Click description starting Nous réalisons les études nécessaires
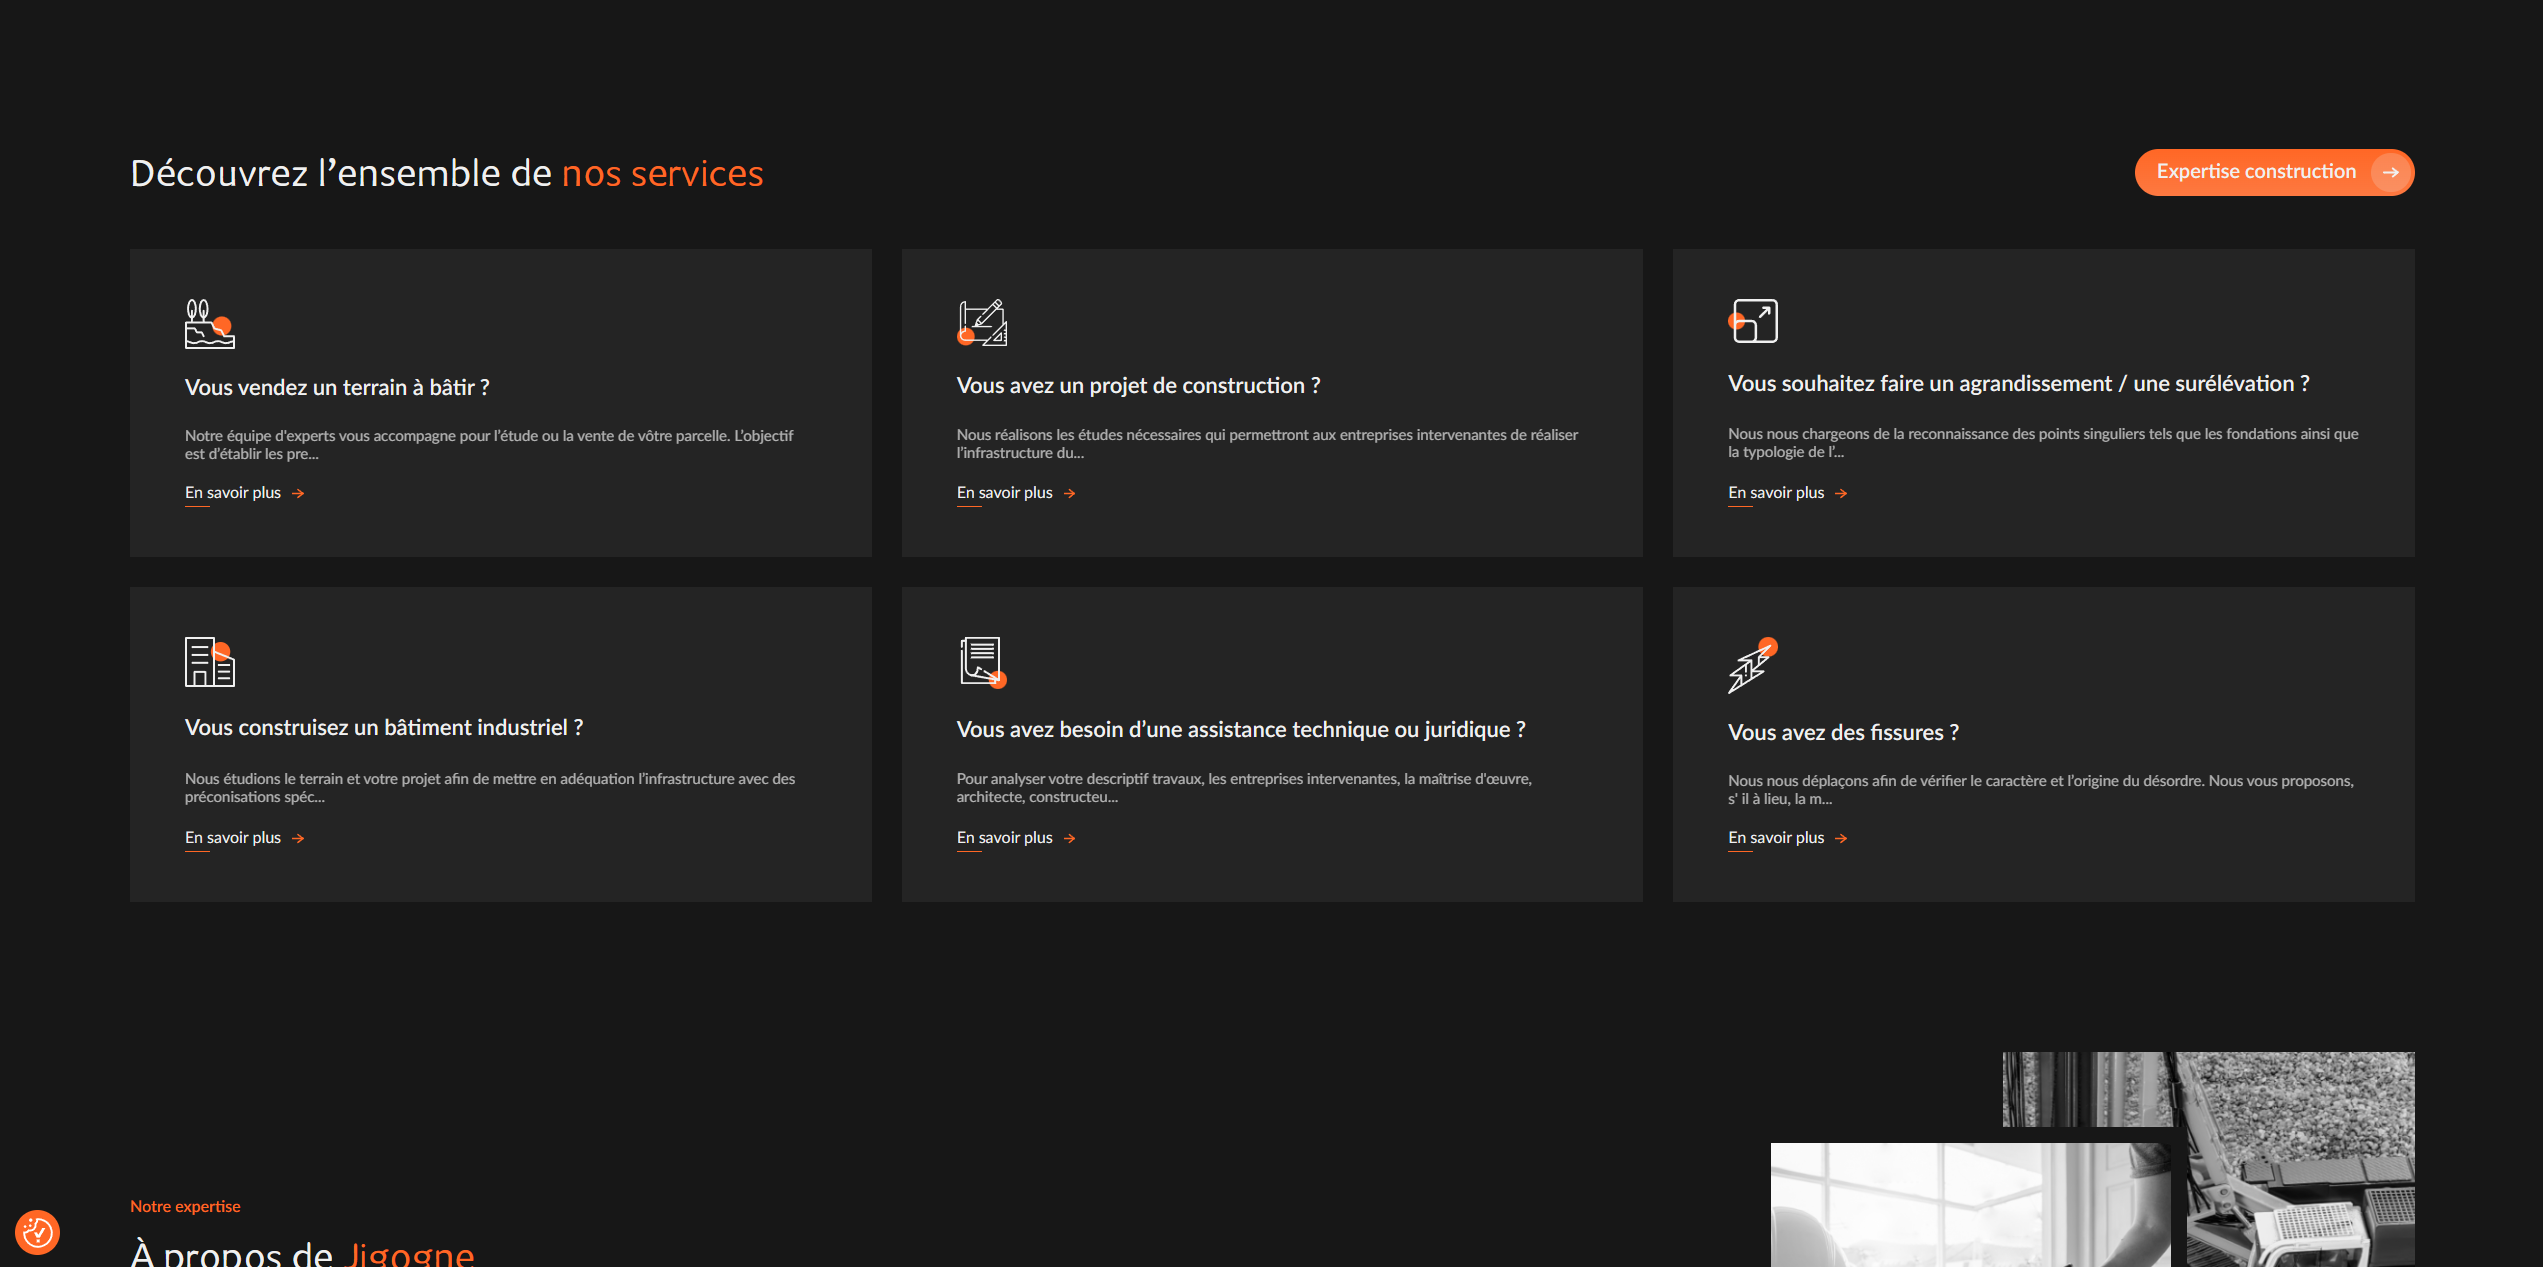This screenshot has height=1267, width=2543. click(x=1267, y=444)
